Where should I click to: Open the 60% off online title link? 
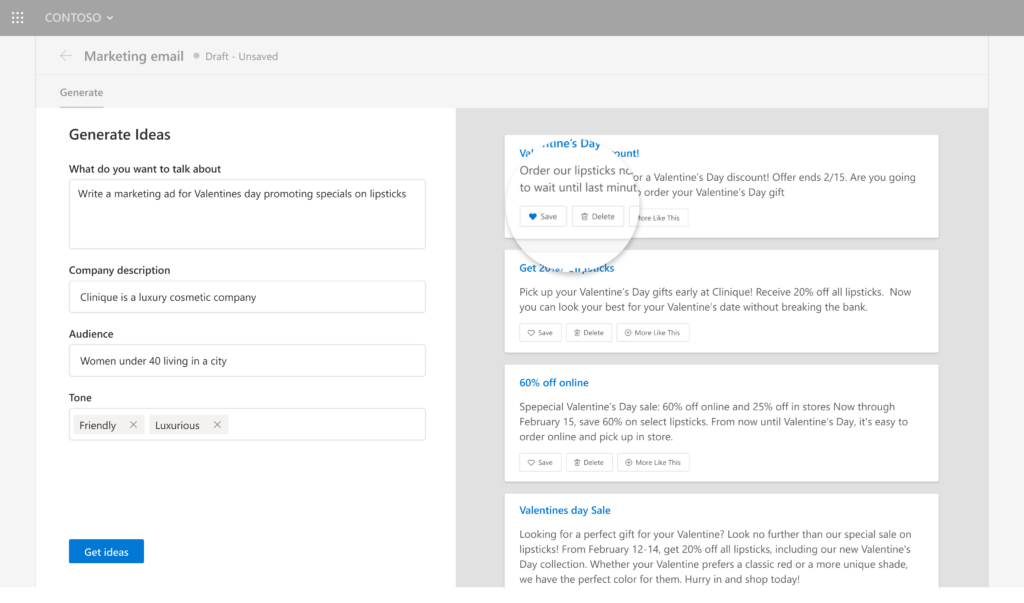tap(554, 383)
